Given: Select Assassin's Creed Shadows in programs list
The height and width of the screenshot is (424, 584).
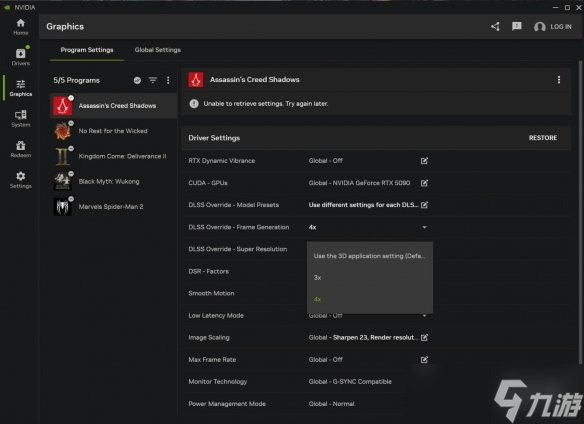Looking at the screenshot, I should [x=114, y=105].
